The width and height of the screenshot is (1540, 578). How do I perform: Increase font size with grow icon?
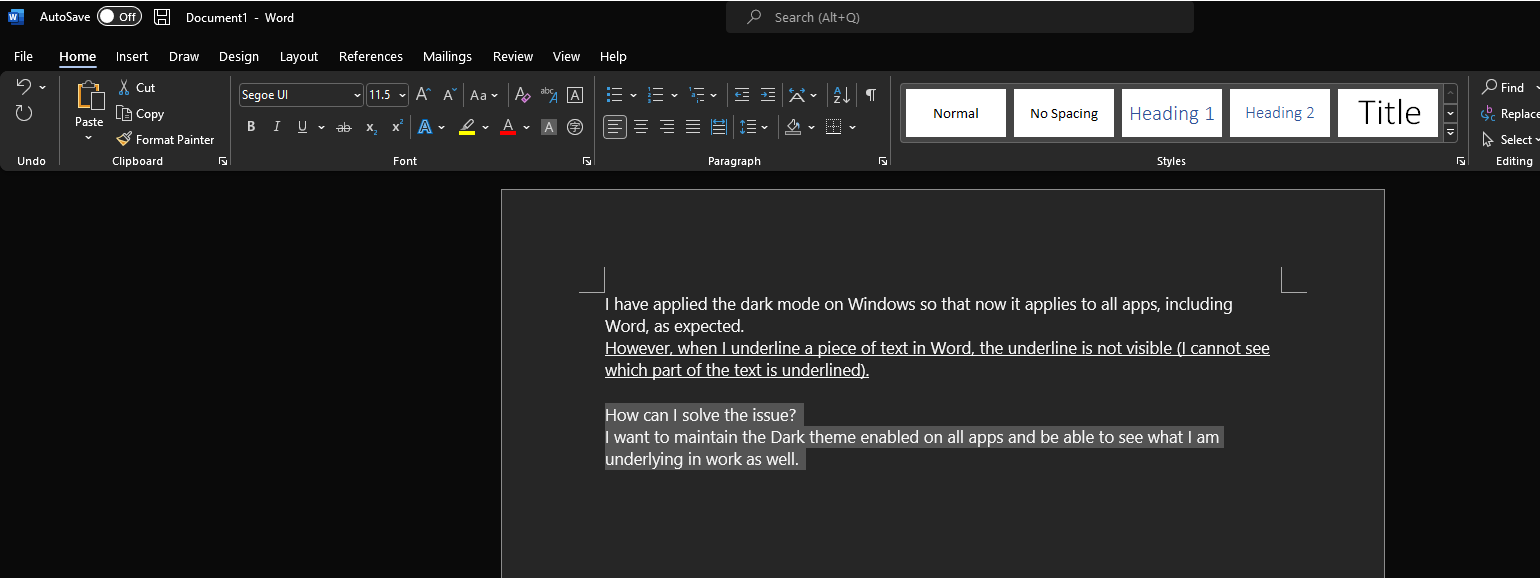click(x=423, y=95)
